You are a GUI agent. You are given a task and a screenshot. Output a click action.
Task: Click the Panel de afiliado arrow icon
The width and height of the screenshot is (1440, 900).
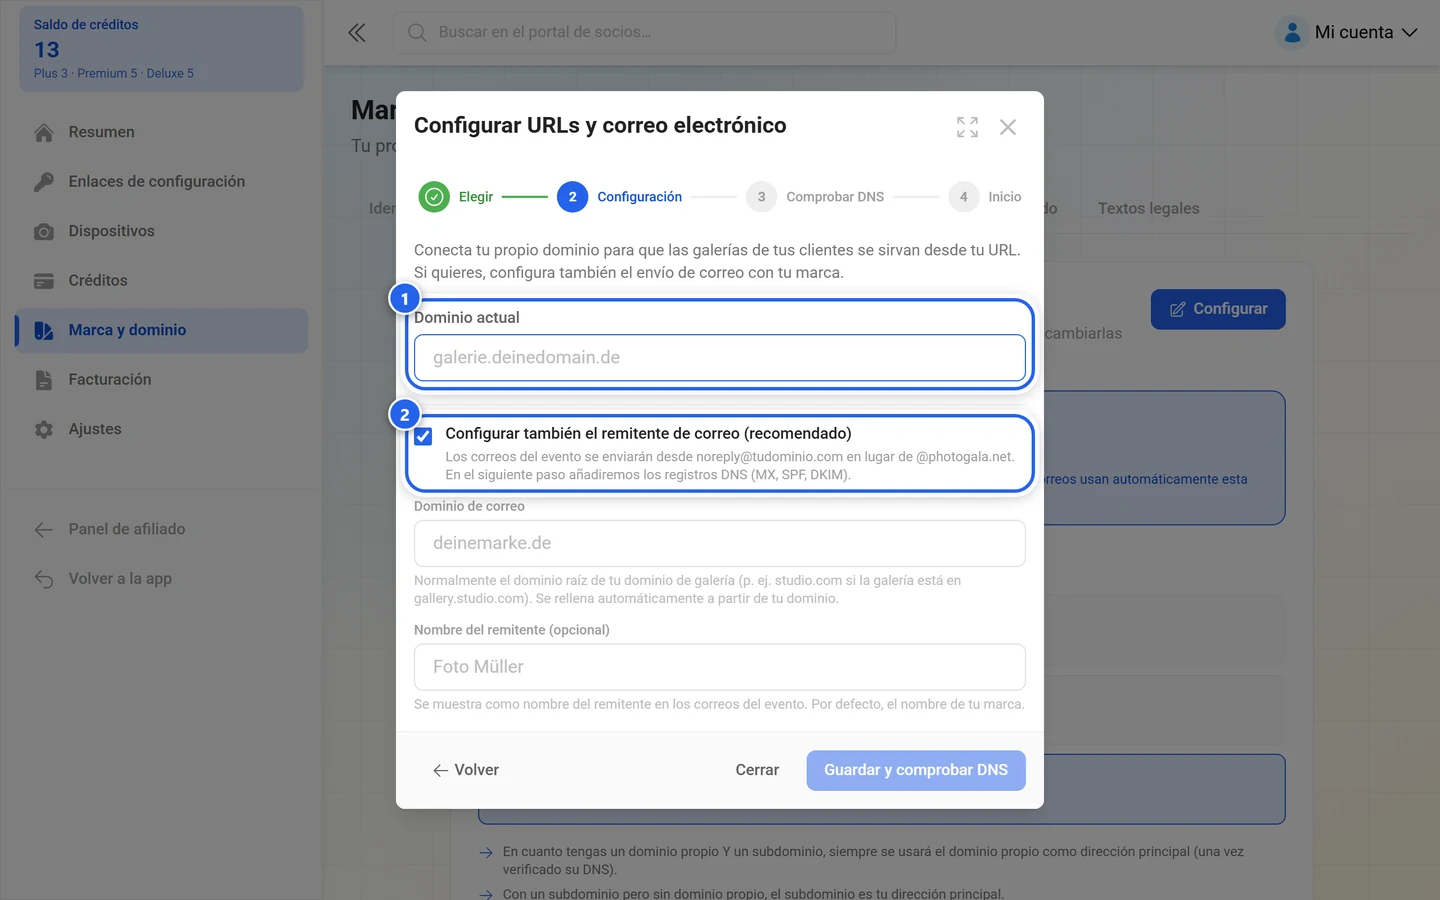point(44,529)
